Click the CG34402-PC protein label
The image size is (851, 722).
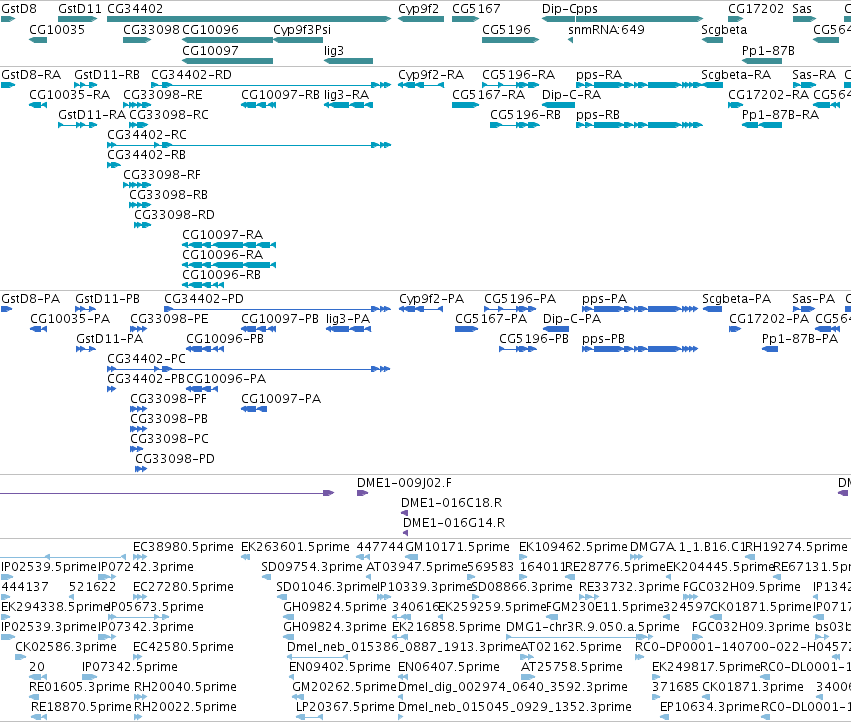coord(147,359)
